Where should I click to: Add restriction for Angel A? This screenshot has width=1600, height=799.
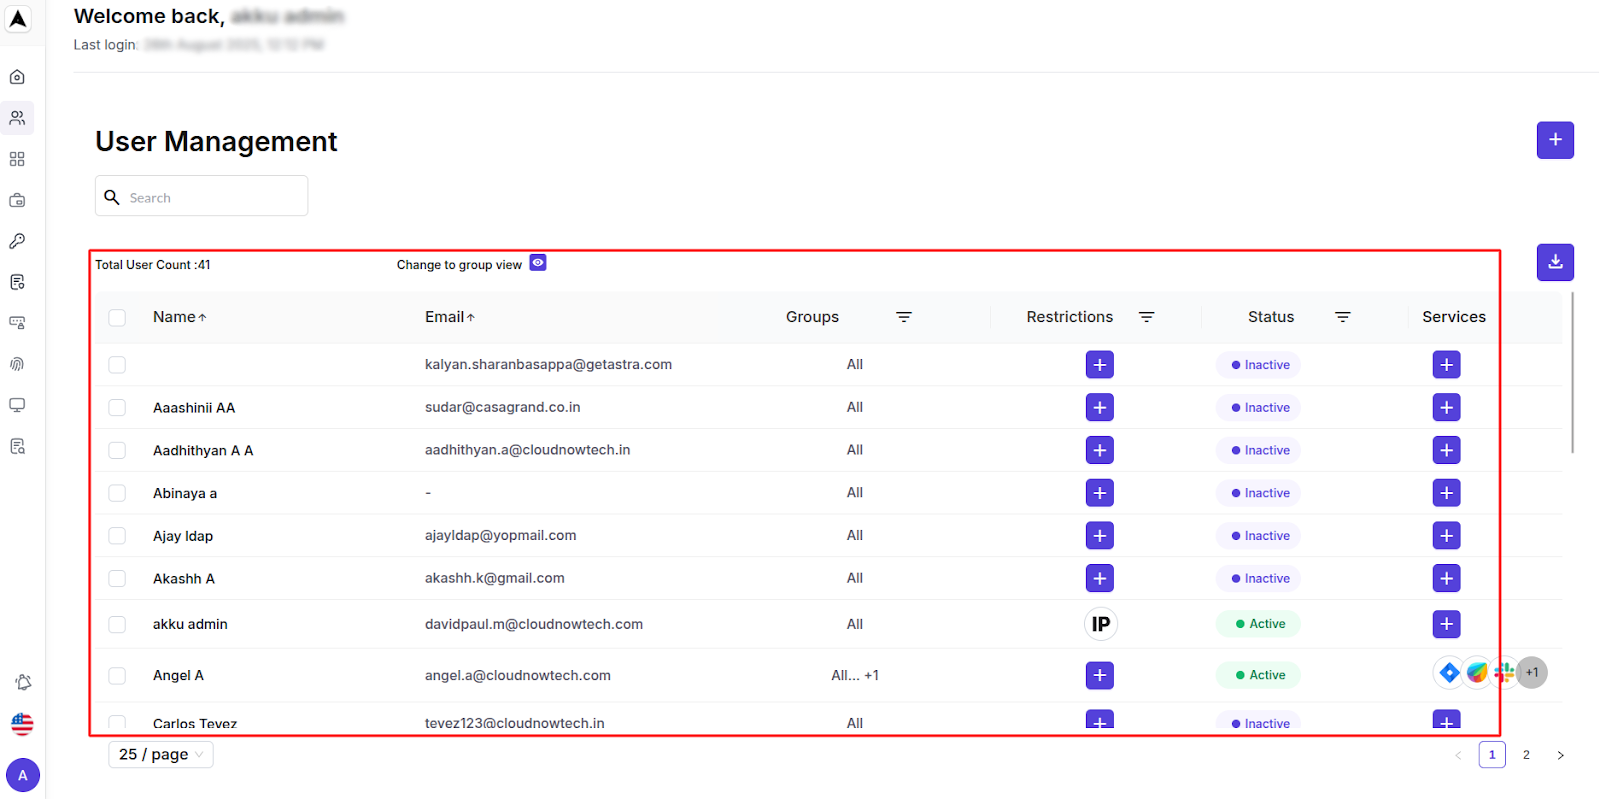click(1100, 676)
